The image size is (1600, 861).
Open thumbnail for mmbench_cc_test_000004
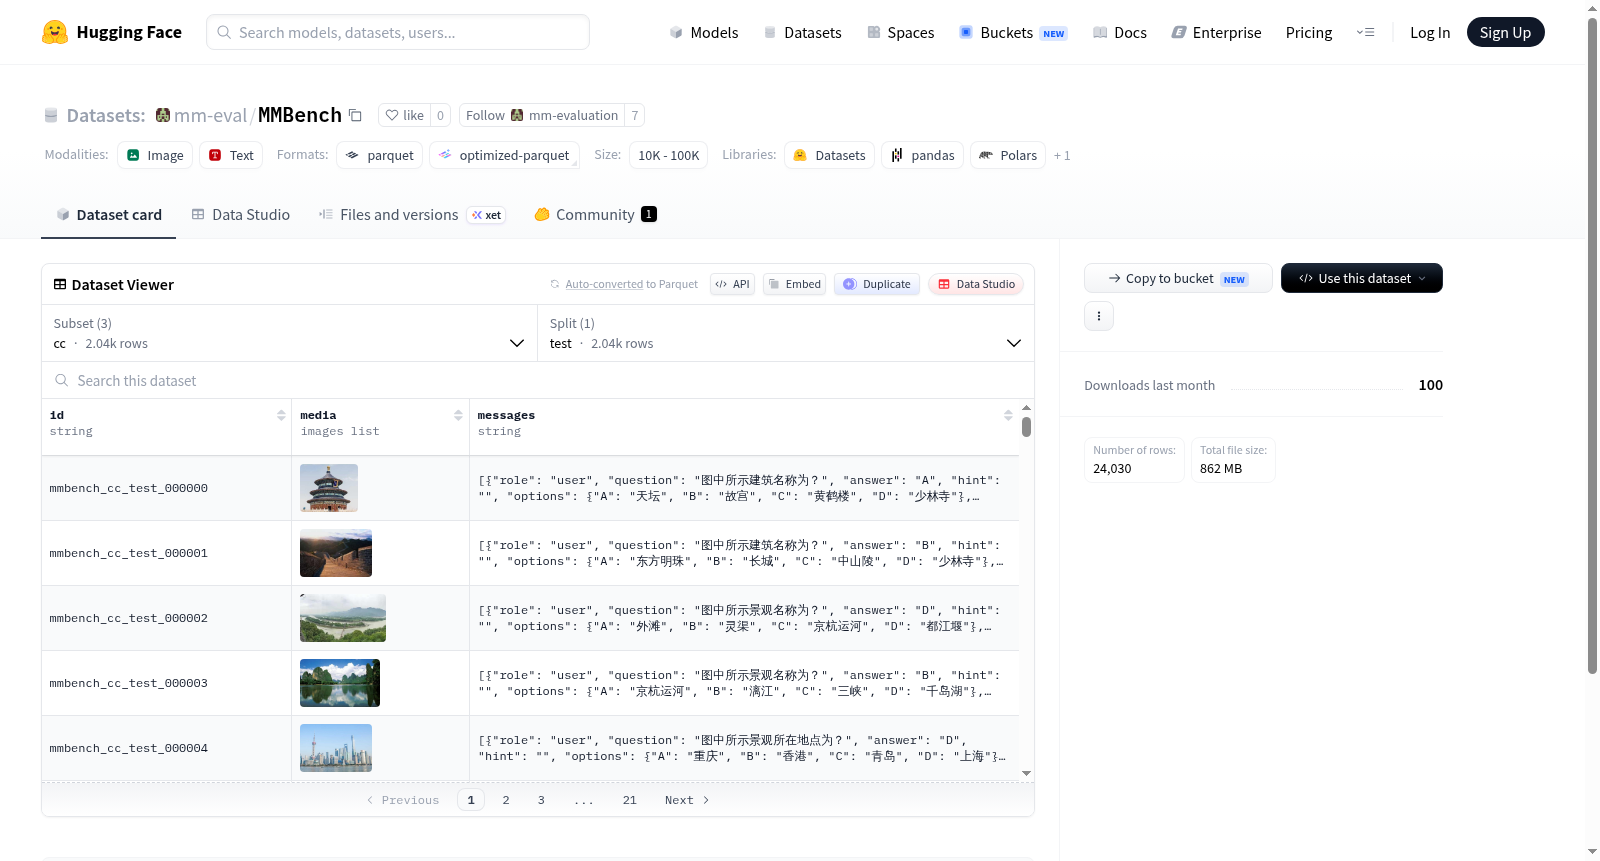336,748
